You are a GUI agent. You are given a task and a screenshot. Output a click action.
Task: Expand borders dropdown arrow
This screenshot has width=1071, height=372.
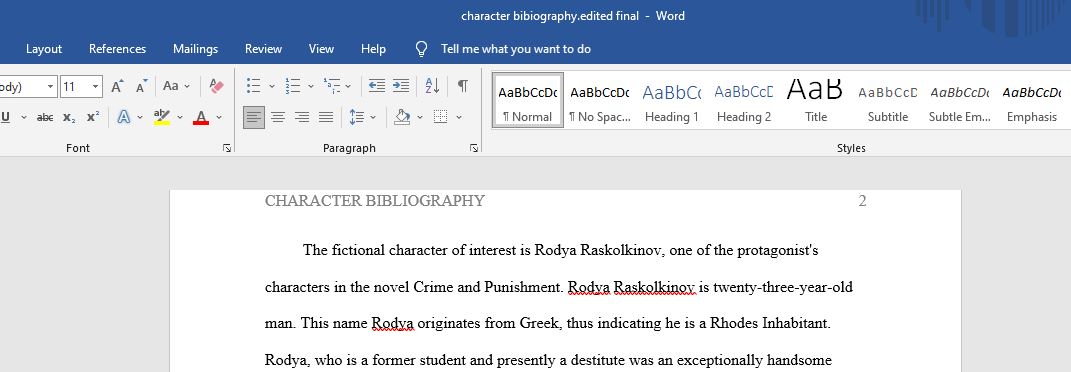tap(458, 117)
